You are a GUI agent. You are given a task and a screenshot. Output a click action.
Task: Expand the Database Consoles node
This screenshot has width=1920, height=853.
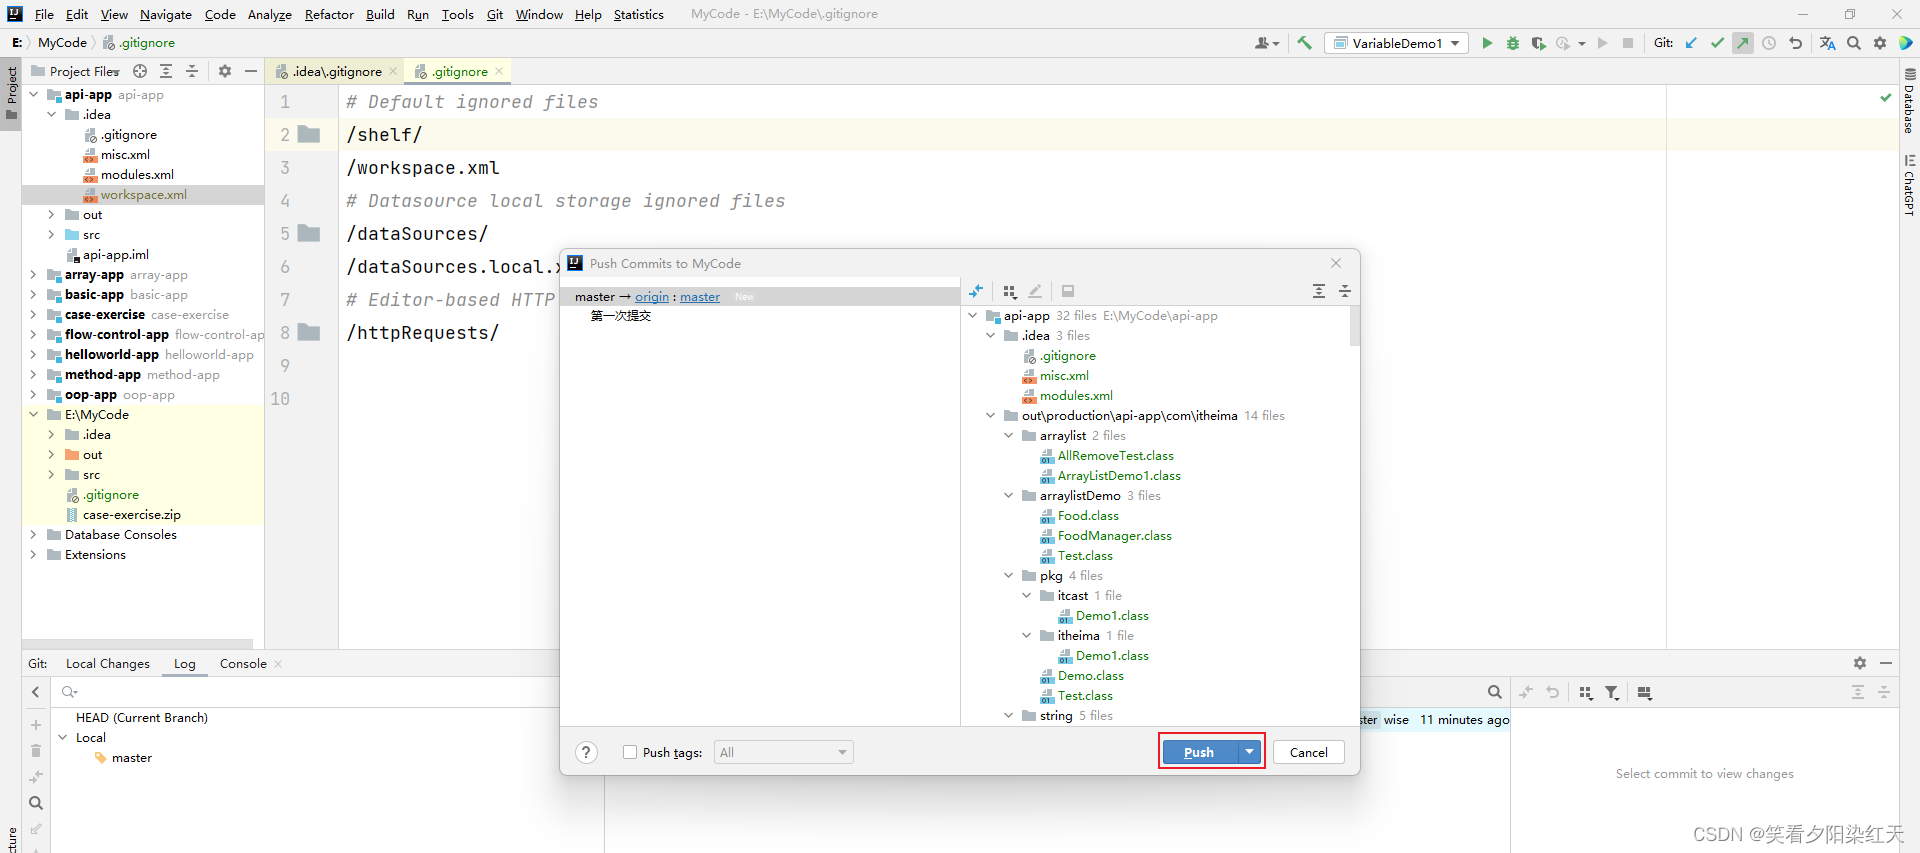(34, 535)
